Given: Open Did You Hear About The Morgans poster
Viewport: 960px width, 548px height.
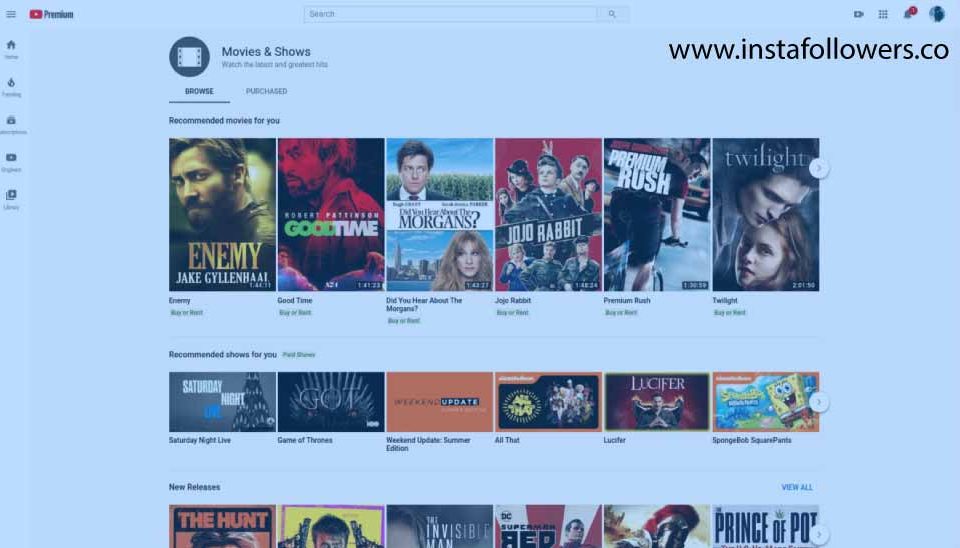Looking at the screenshot, I should [x=440, y=214].
